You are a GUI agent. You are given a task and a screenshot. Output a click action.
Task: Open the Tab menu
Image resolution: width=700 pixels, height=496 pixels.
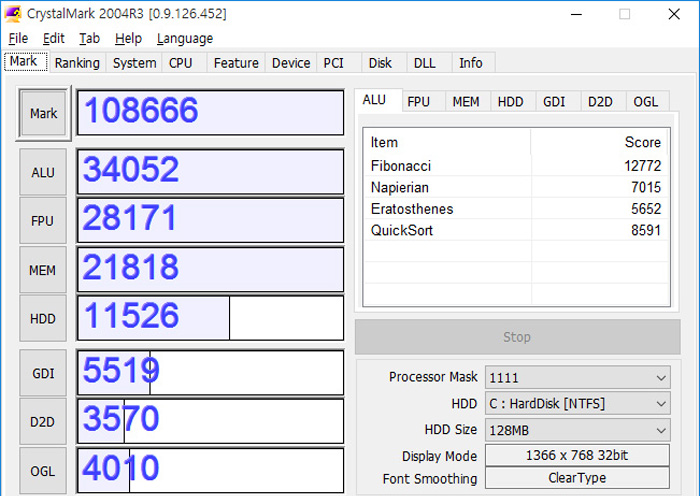click(x=89, y=39)
